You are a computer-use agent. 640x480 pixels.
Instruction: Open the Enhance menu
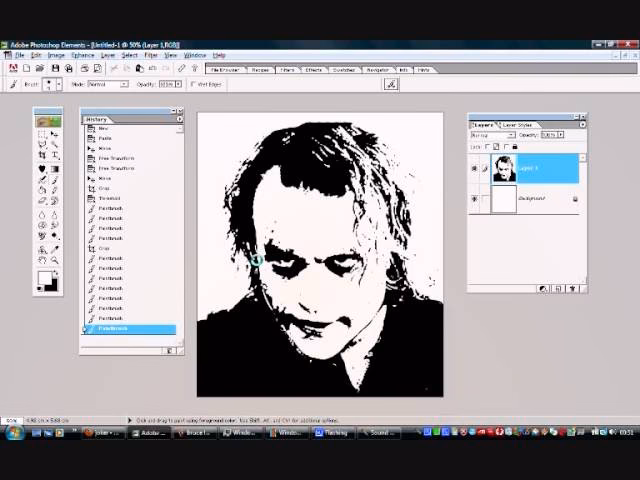(x=83, y=55)
